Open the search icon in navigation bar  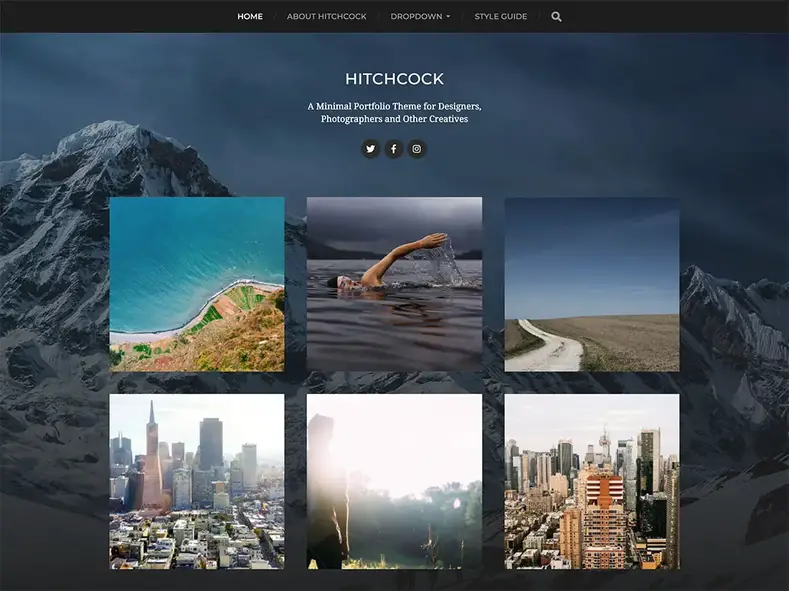pyautogui.click(x=556, y=17)
